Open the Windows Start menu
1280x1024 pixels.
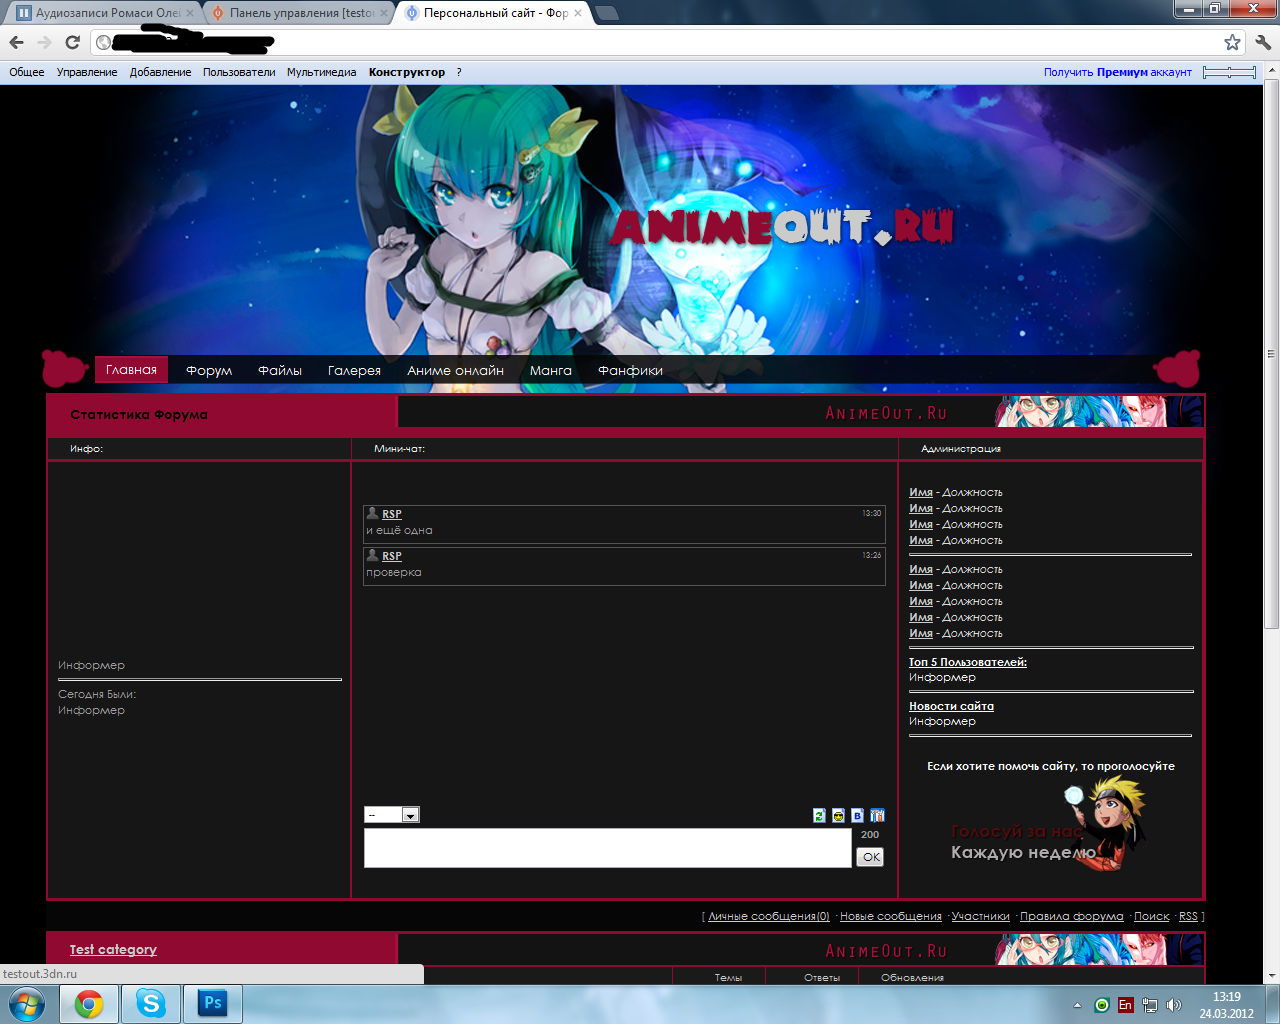[26, 1003]
